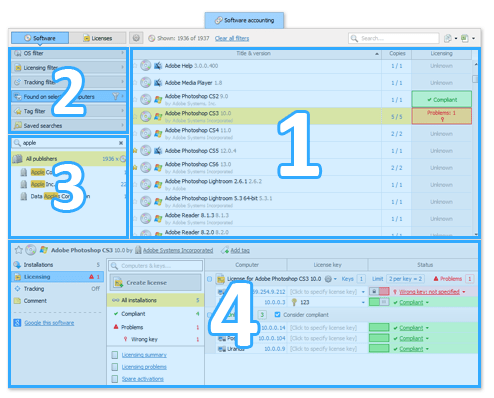Expand the Saved searches section
Image resolution: width=494 pixels, height=398 pixels.
69,126
